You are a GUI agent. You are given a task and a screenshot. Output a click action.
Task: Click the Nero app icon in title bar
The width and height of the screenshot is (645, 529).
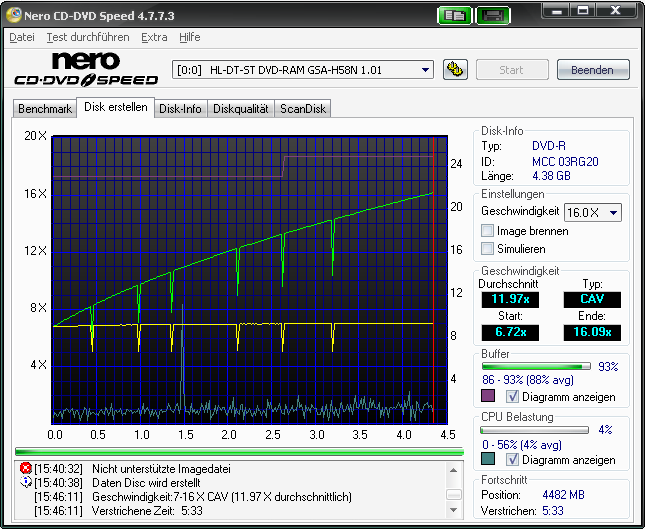point(13,15)
